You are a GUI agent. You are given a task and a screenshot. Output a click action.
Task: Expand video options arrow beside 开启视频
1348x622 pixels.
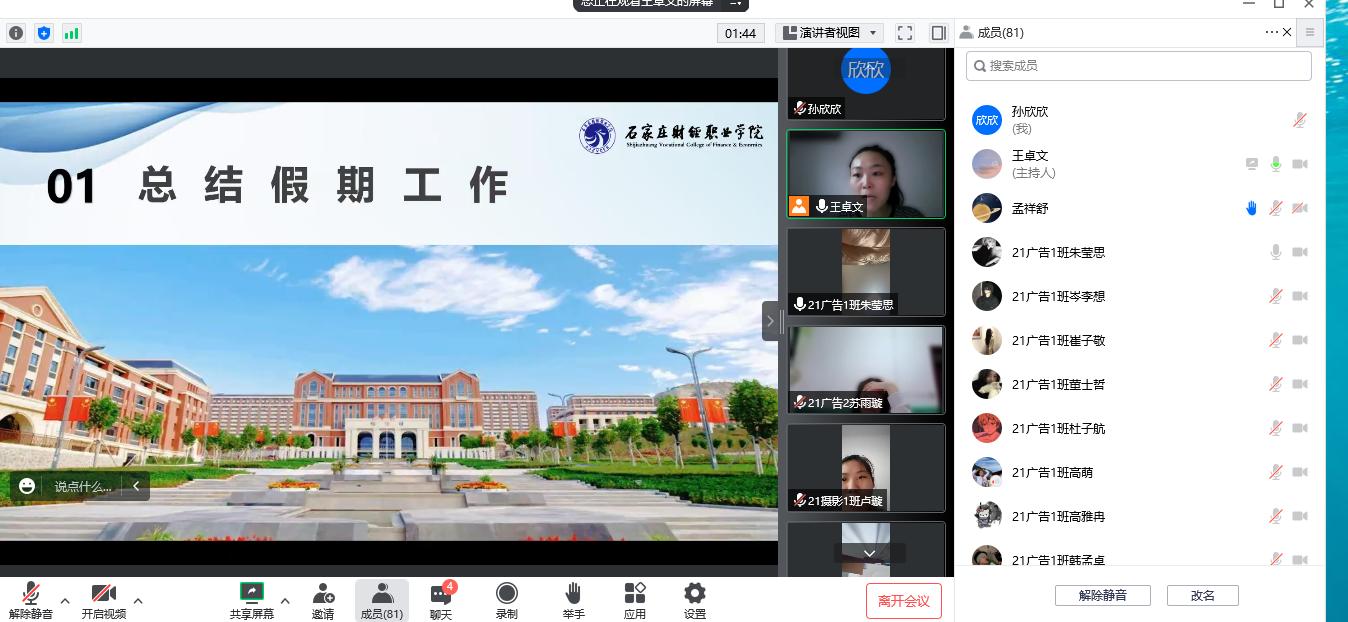pos(138,601)
